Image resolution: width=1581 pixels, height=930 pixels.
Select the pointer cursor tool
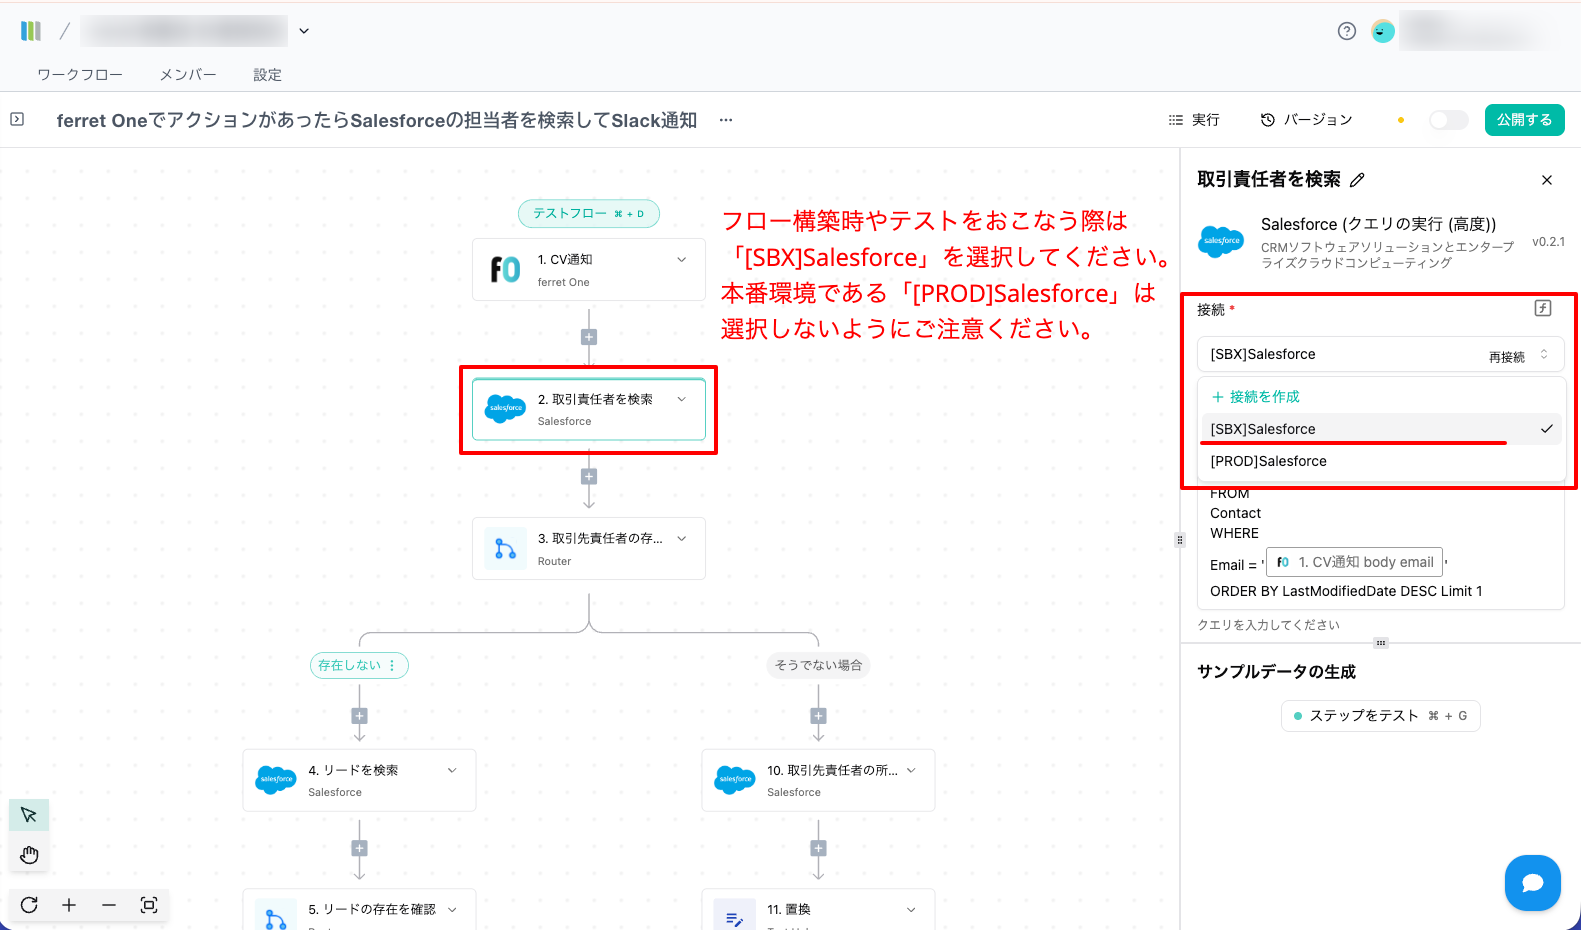pyautogui.click(x=29, y=815)
